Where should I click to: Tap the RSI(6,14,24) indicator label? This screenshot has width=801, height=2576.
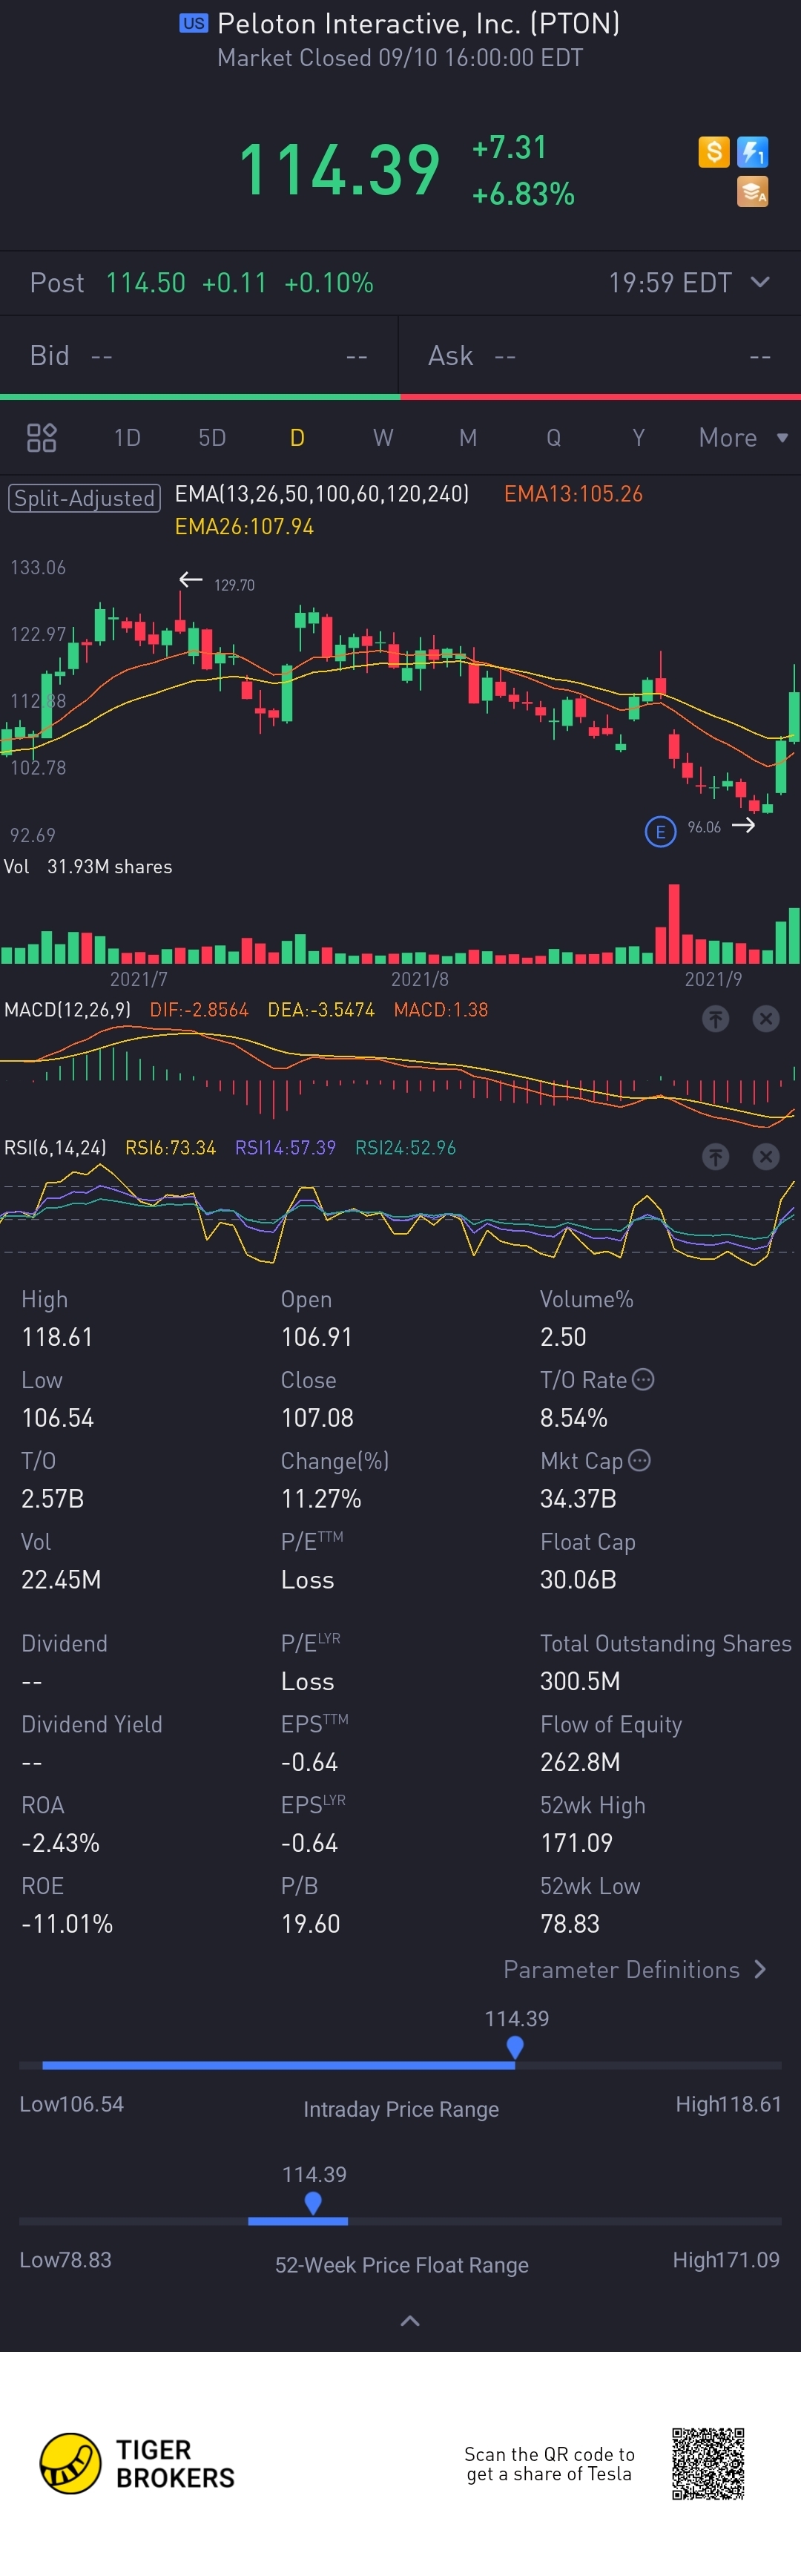point(55,1147)
